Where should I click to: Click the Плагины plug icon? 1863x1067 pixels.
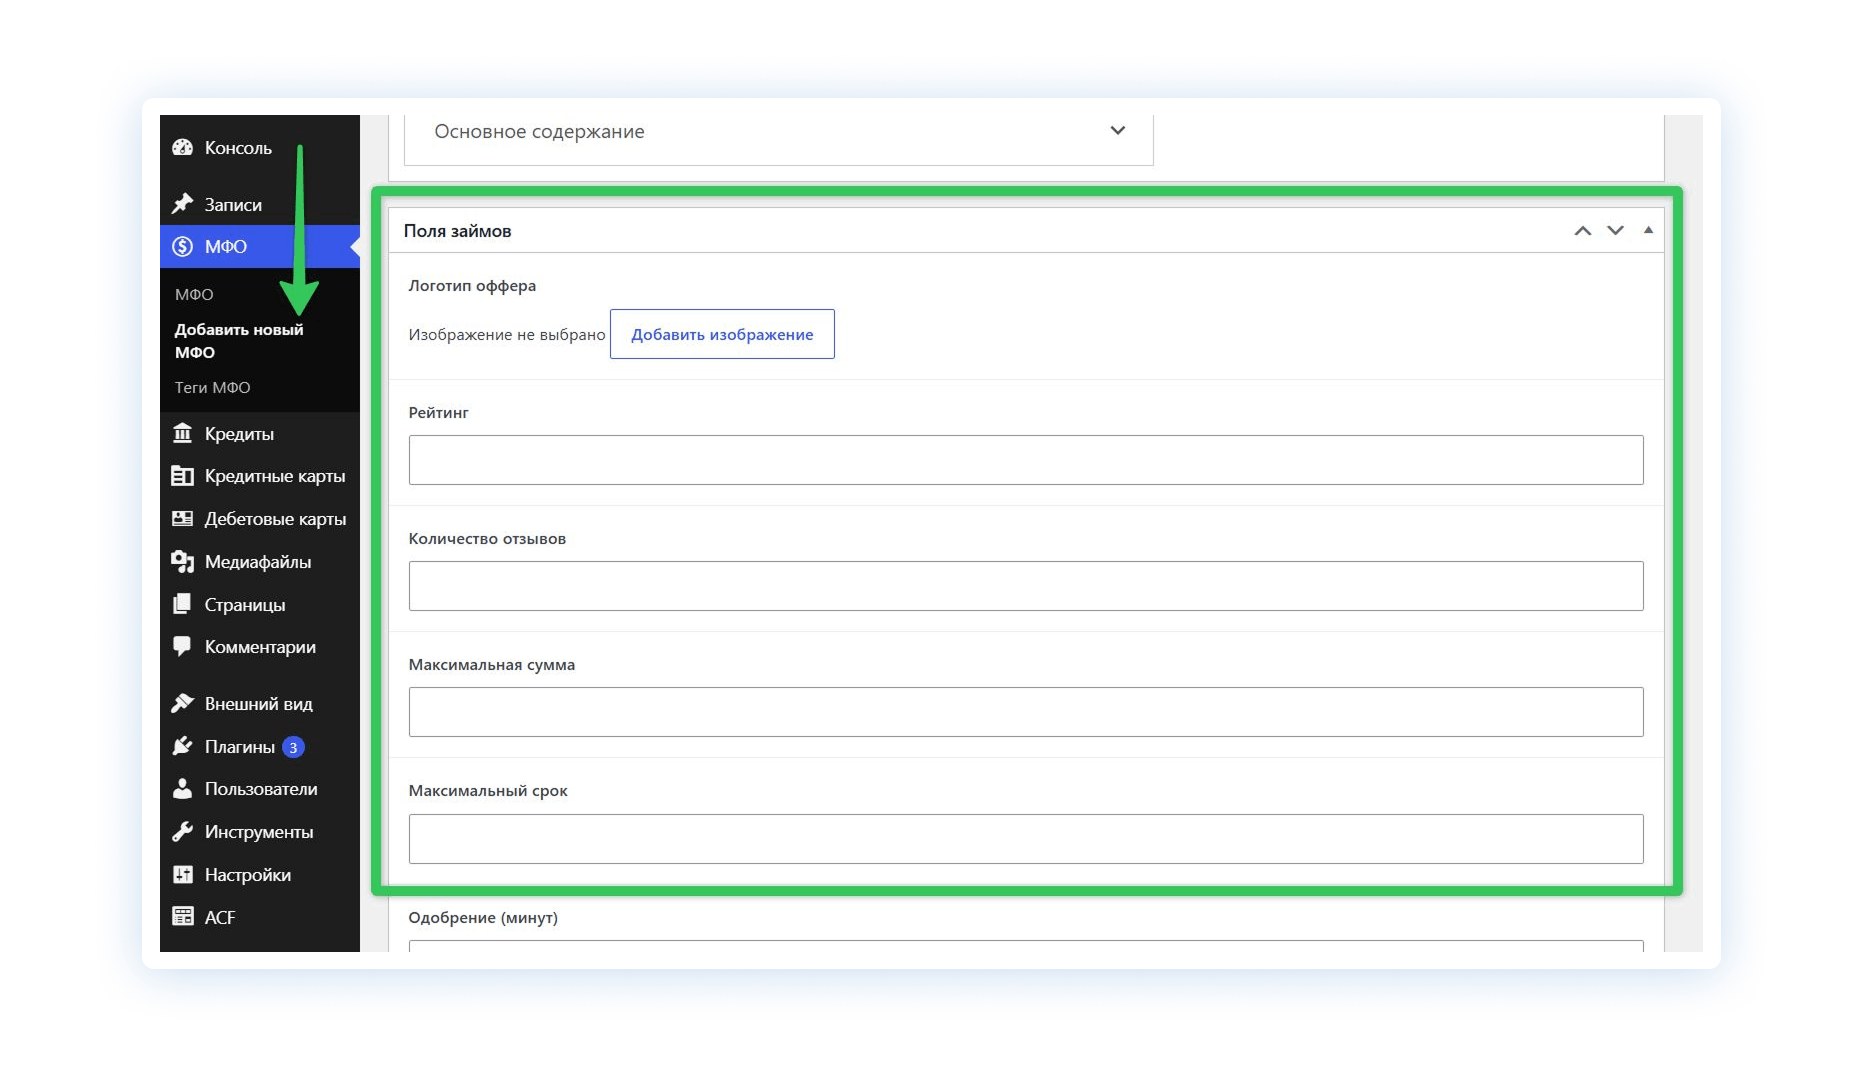point(182,746)
